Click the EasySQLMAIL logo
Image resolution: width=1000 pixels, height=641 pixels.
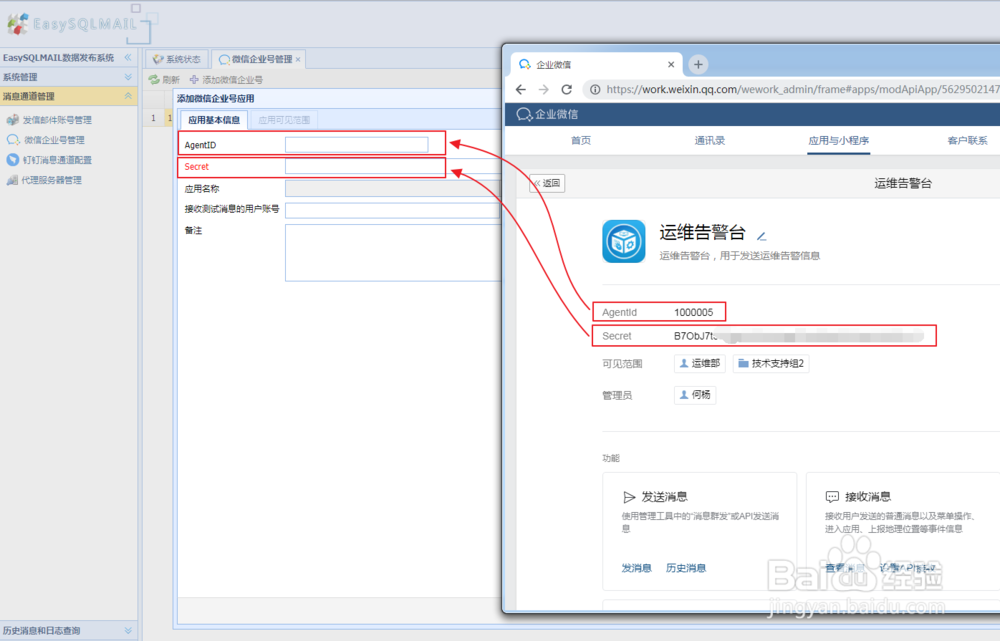point(71,24)
